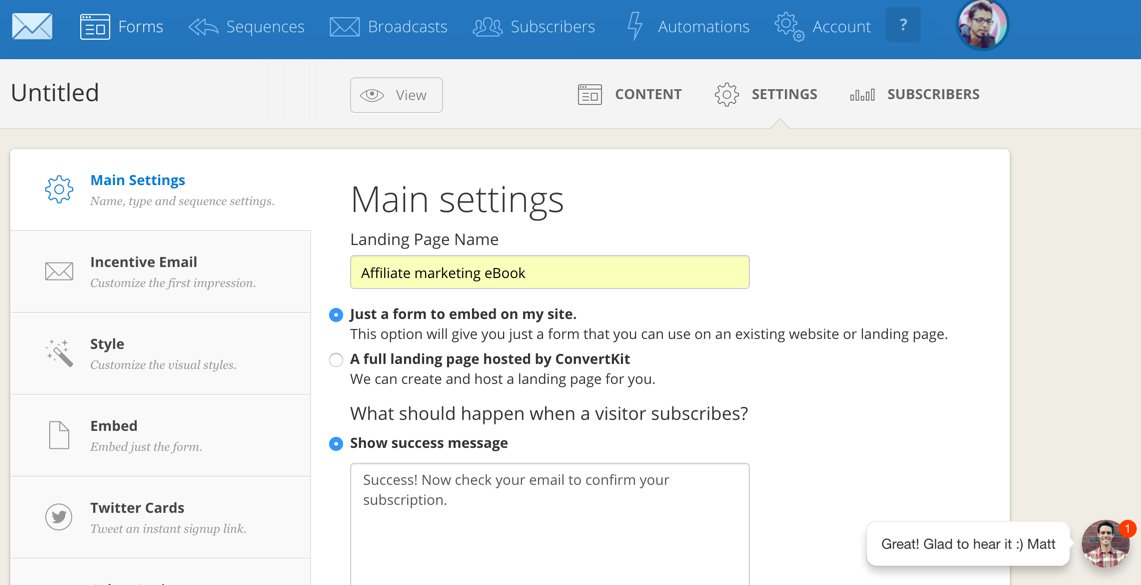1141x585 pixels.
Task: Click the 'Main settings' heading
Action: [457, 200]
